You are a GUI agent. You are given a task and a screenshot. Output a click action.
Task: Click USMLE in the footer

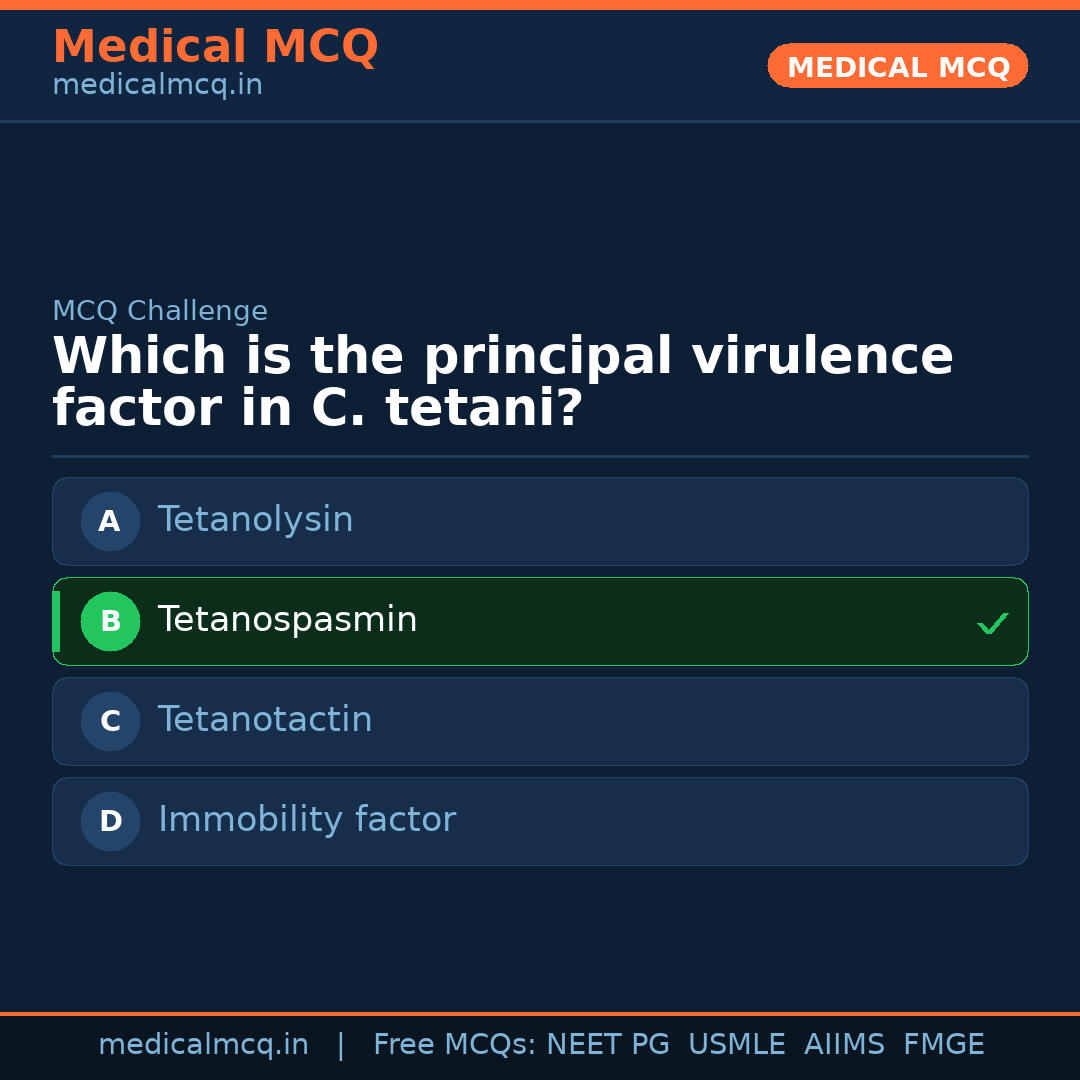(736, 1045)
